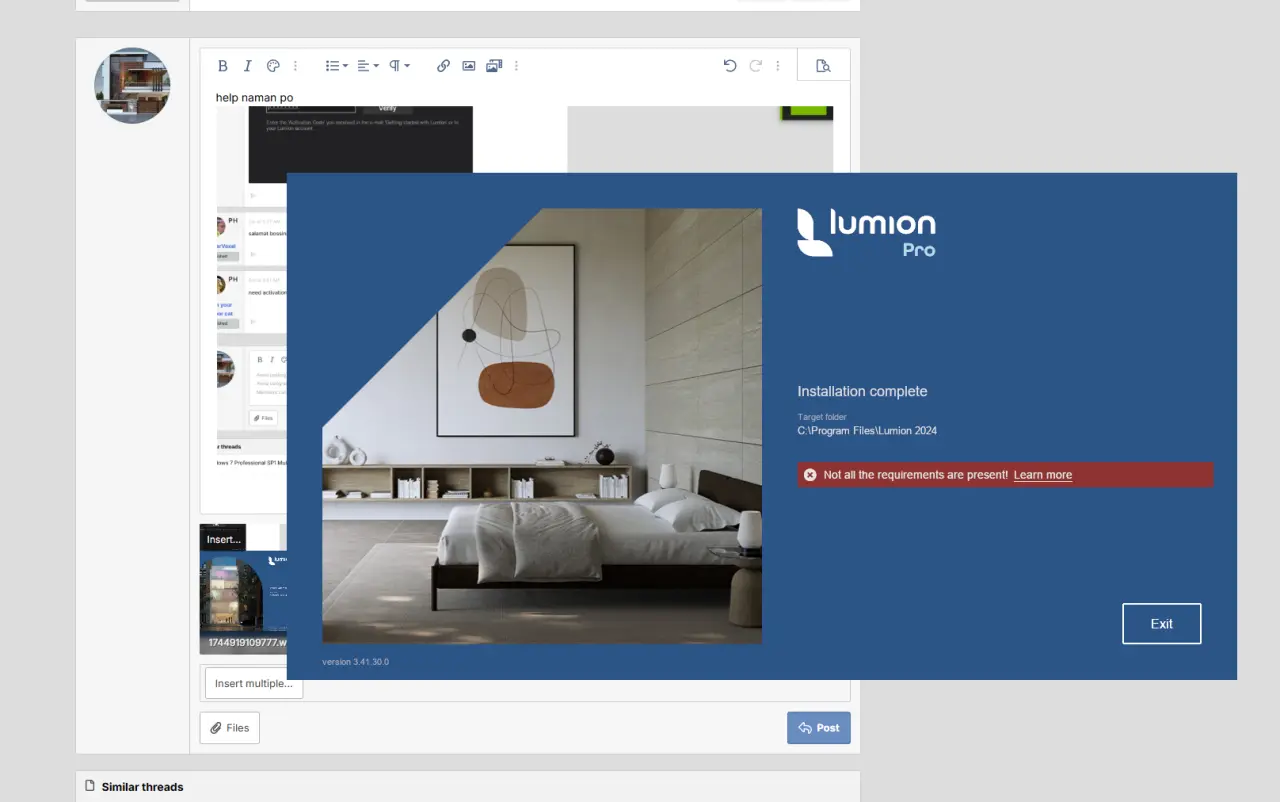
Task: Click the Lumion Pro logo
Action: click(866, 232)
